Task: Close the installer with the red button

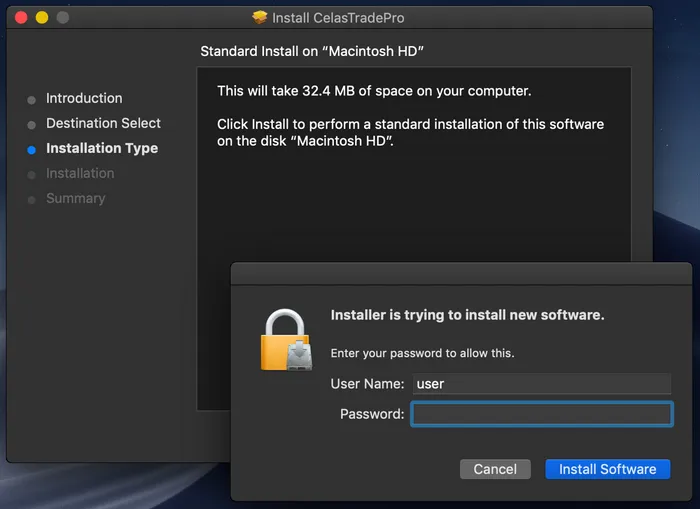Action: pos(20,18)
